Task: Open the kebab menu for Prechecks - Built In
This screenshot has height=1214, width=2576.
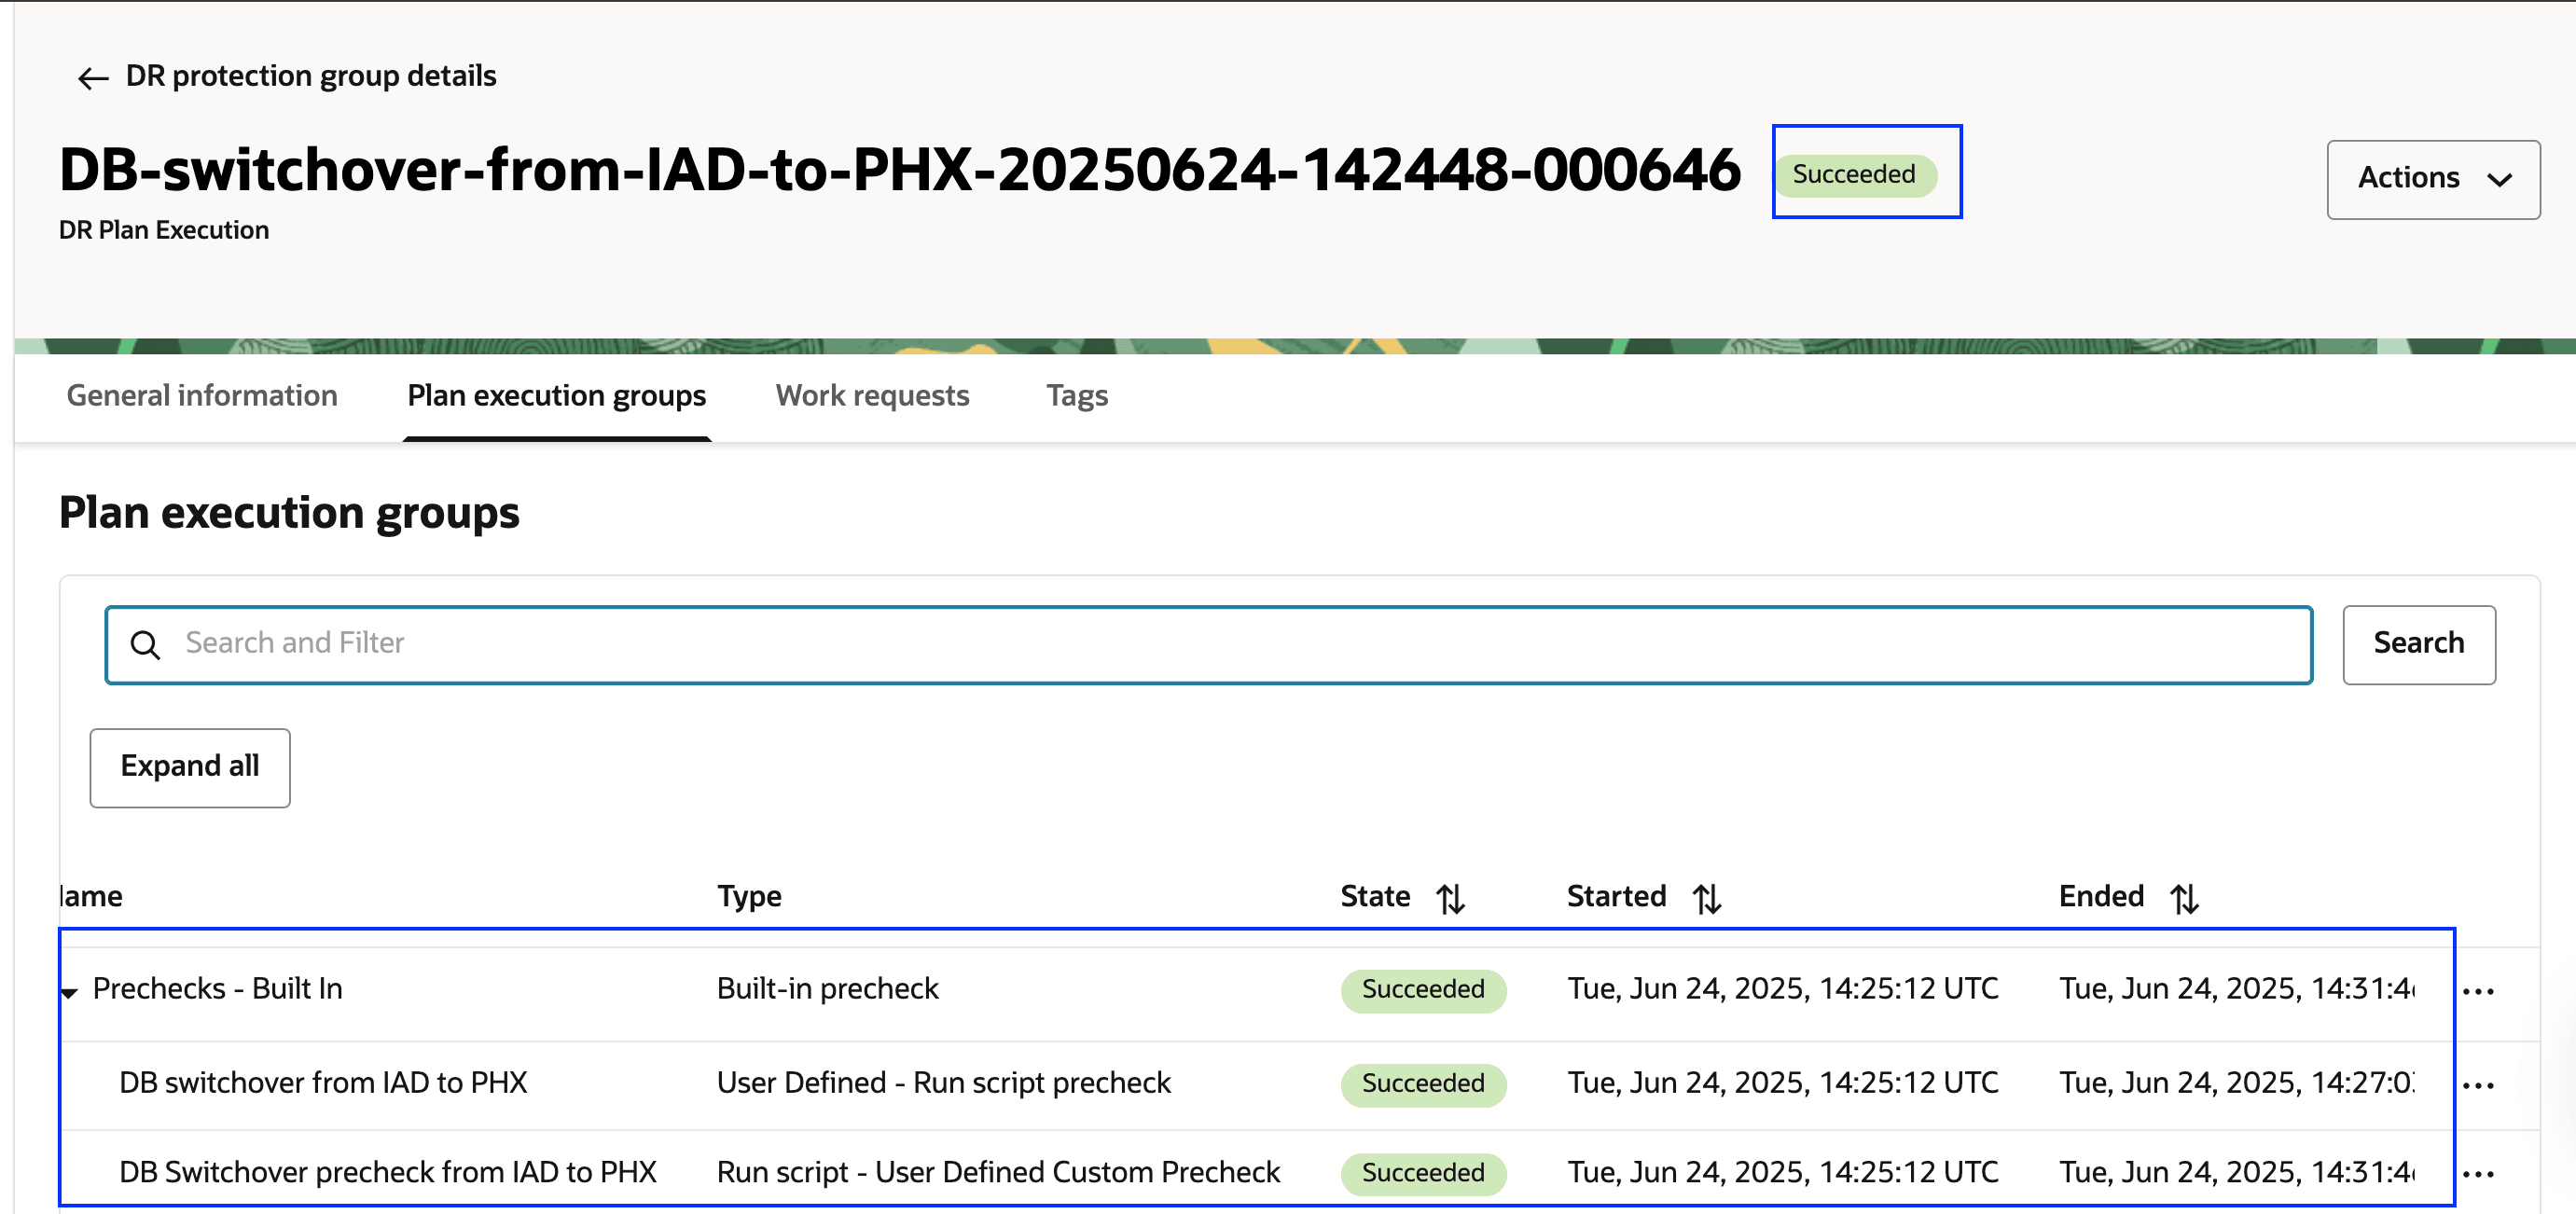Action: tap(2479, 990)
